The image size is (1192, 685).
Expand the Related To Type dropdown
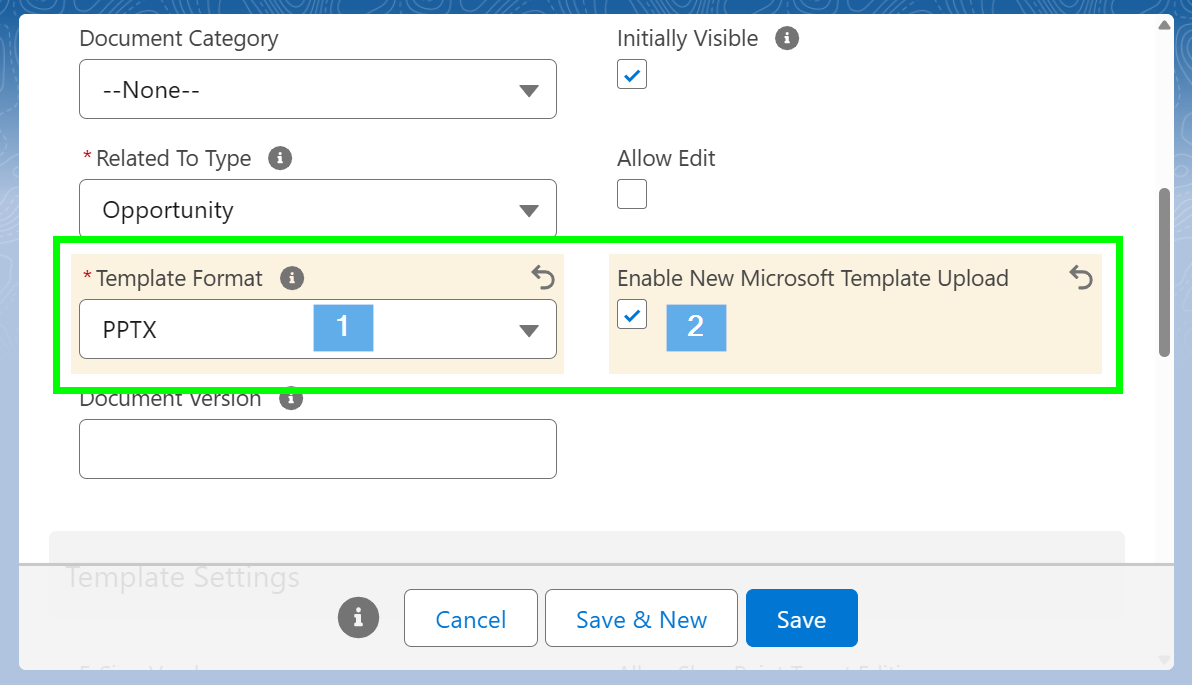coord(317,210)
